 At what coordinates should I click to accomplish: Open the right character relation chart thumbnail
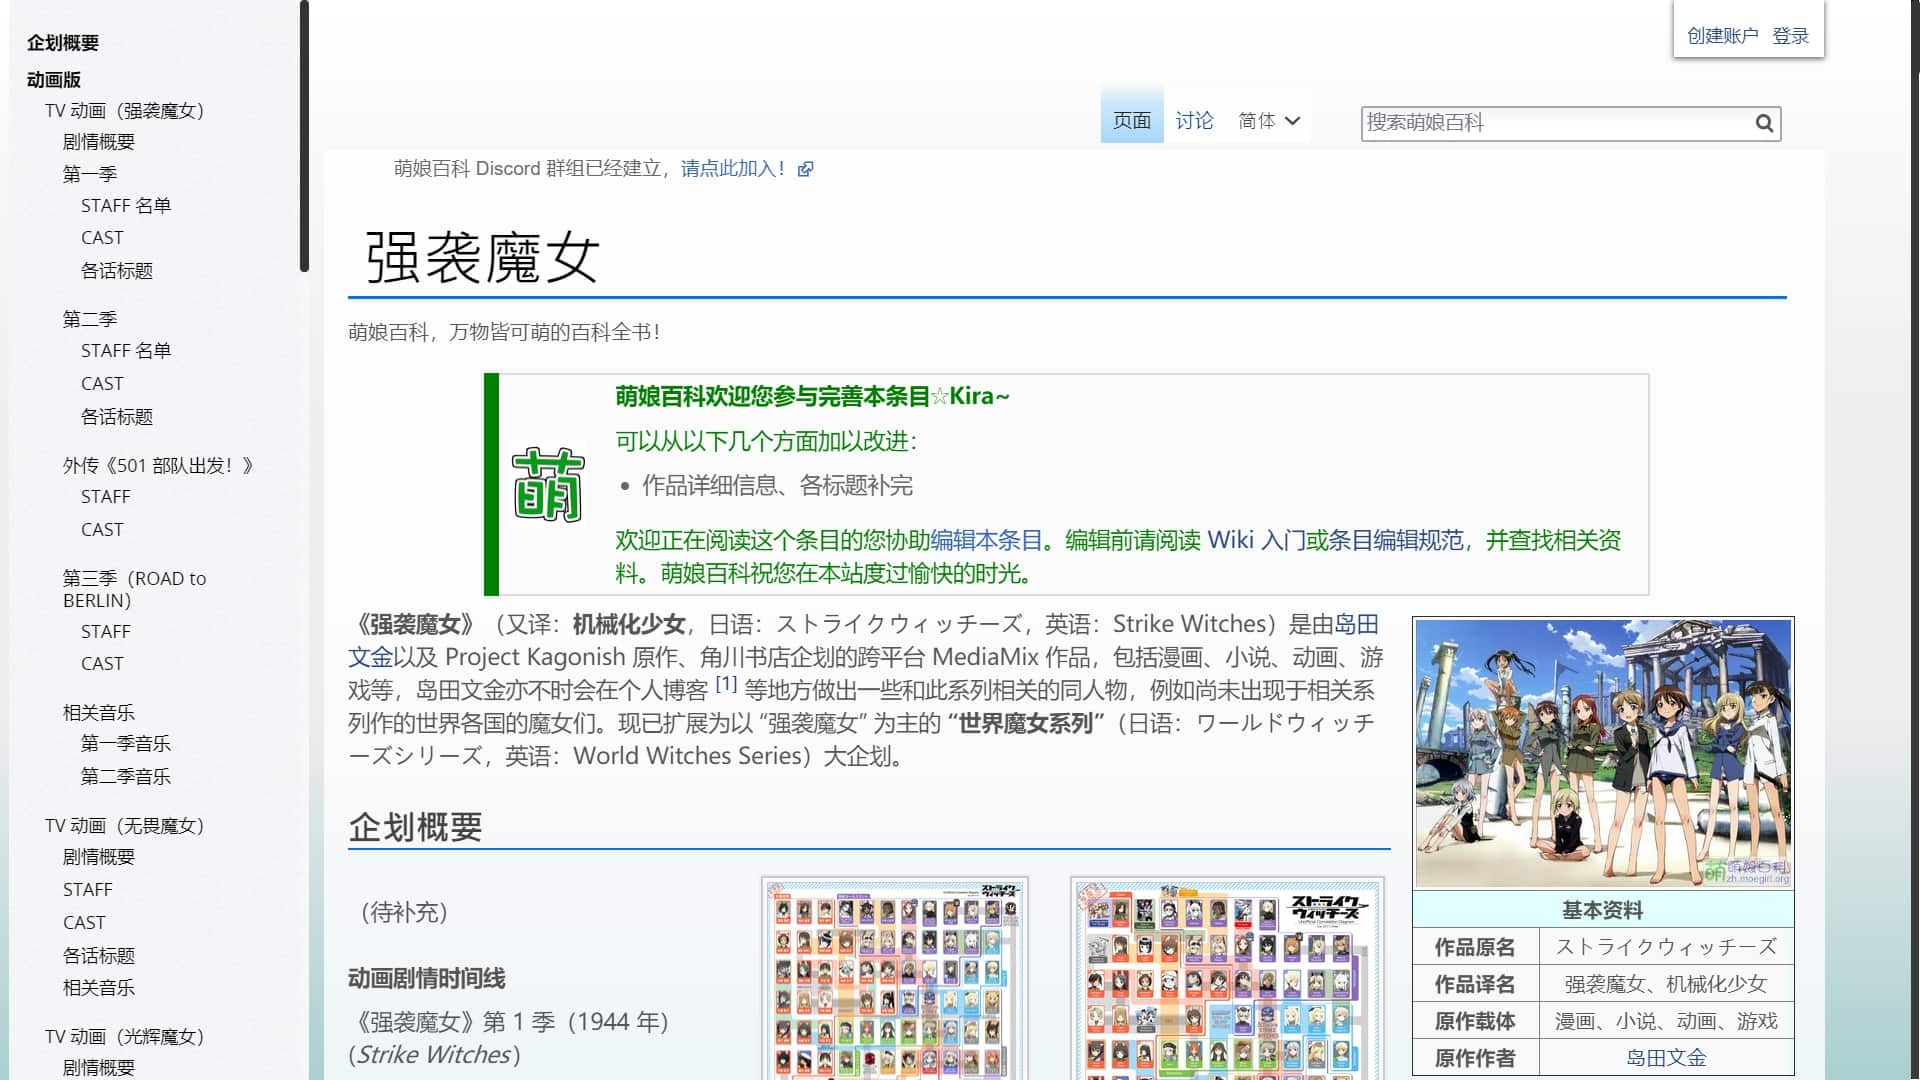click(x=1227, y=980)
